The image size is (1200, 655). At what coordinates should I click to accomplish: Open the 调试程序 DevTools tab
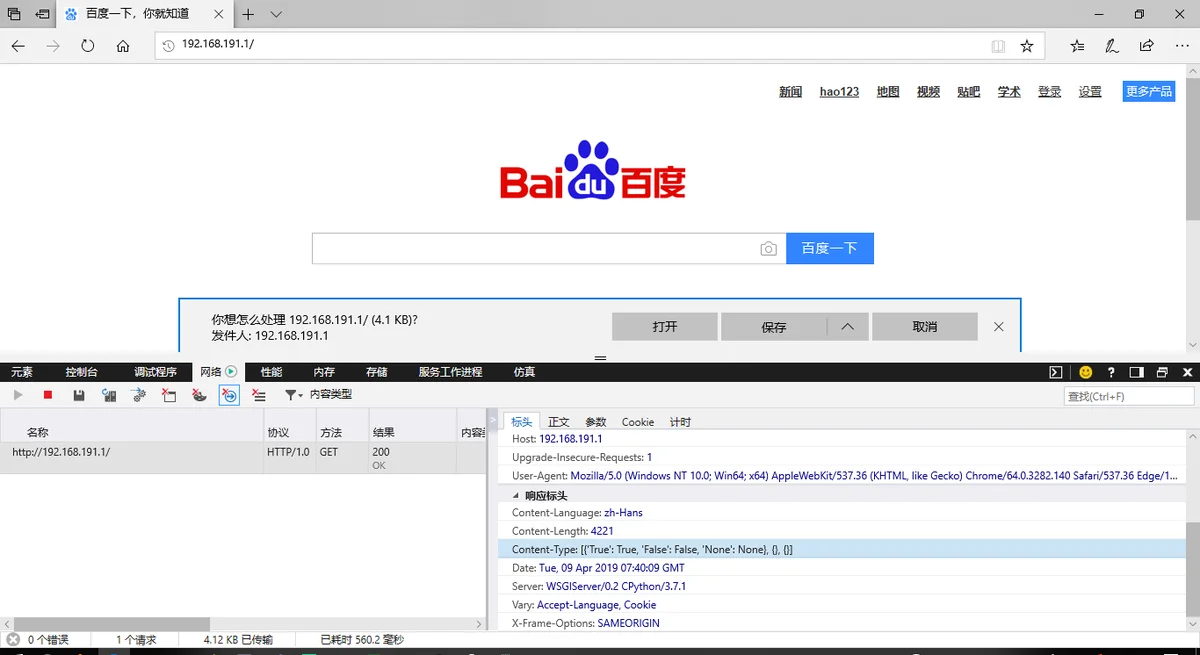pos(155,372)
